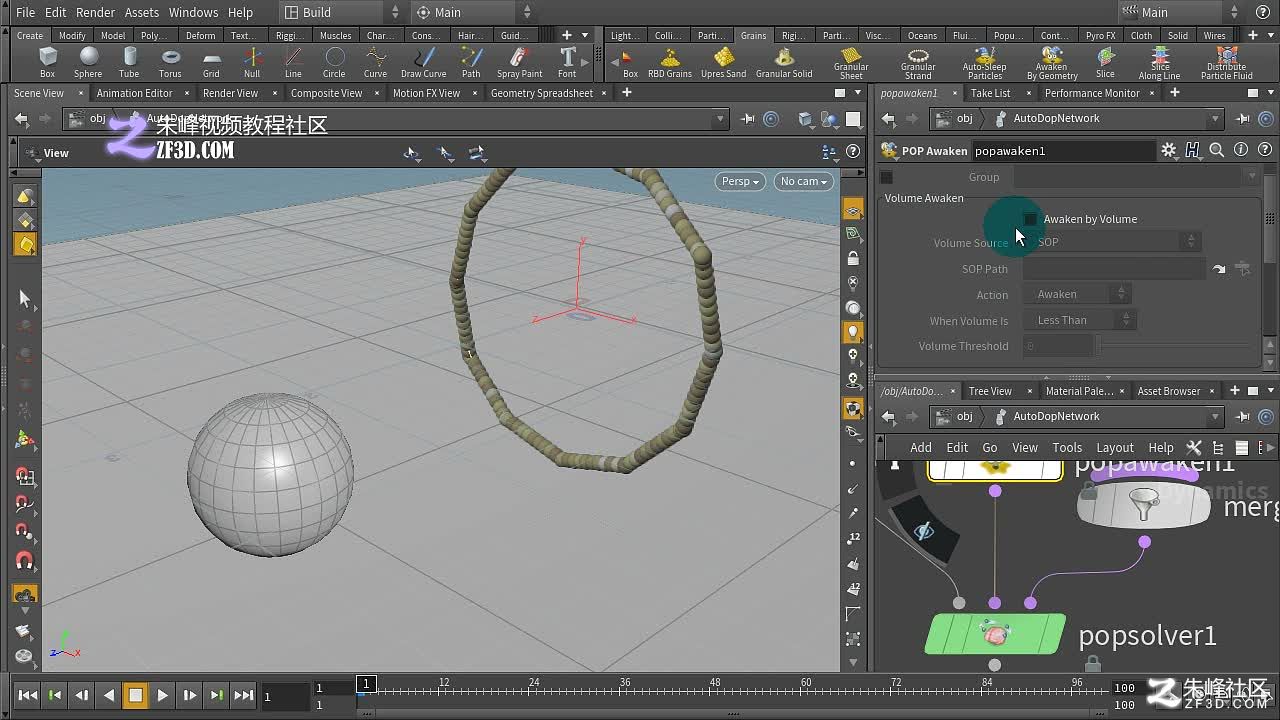
Task: Select the popsolver1 node
Action: point(995,634)
